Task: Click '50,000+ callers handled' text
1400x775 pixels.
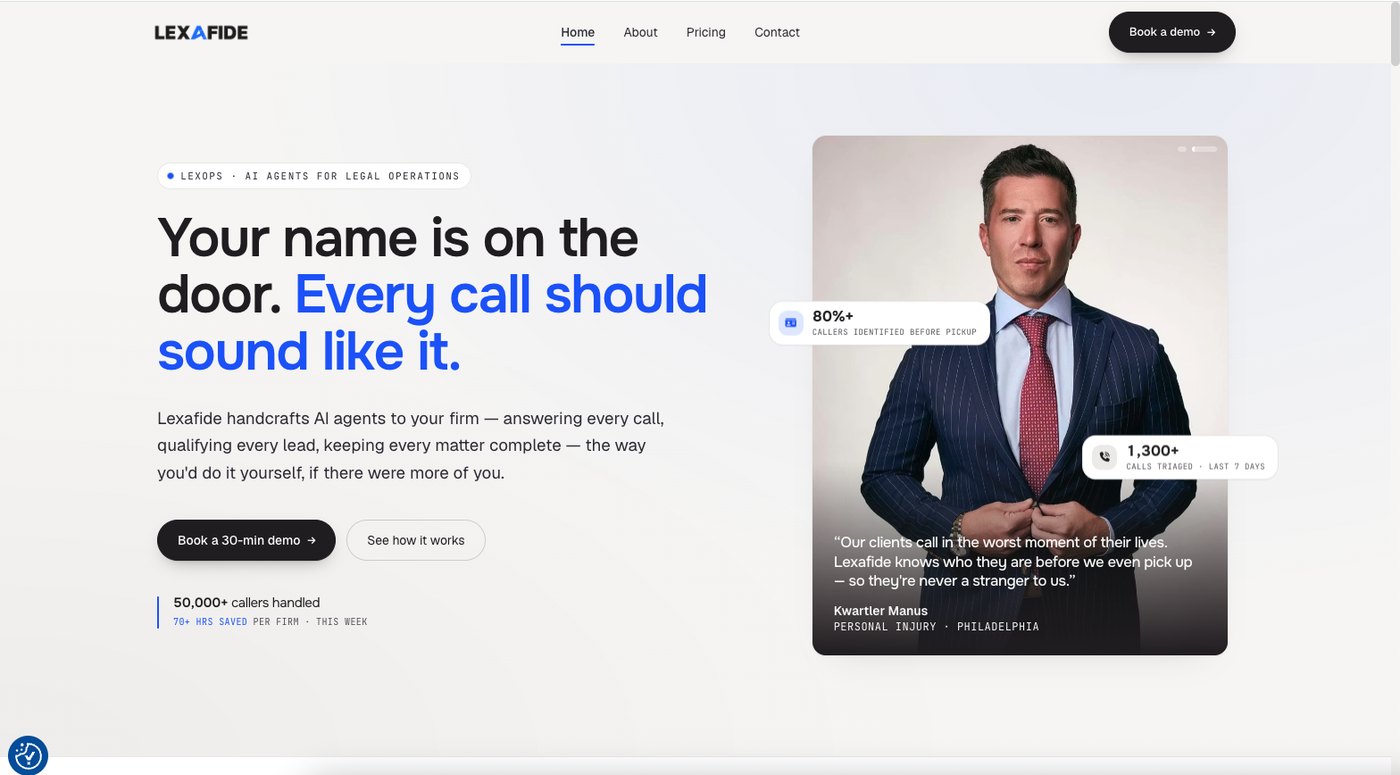Action: (x=247, y=602)
